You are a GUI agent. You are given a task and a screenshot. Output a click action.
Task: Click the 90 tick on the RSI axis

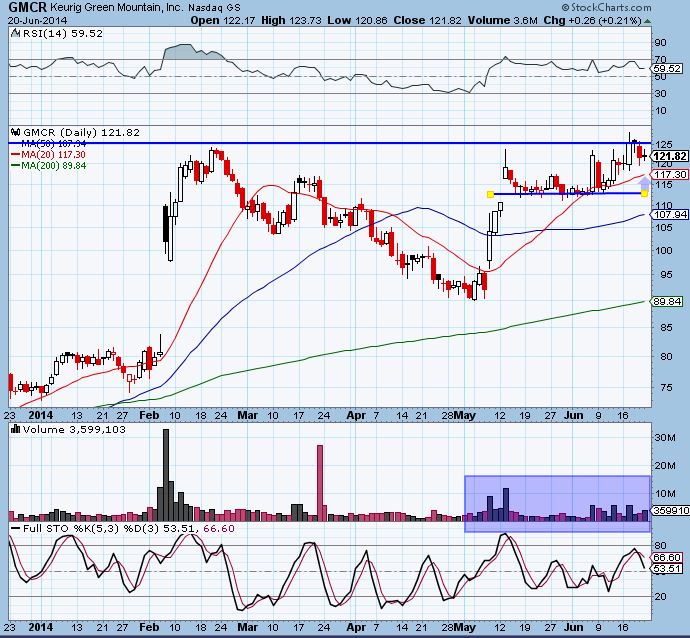pyautogui.click(x=661, y=43)
